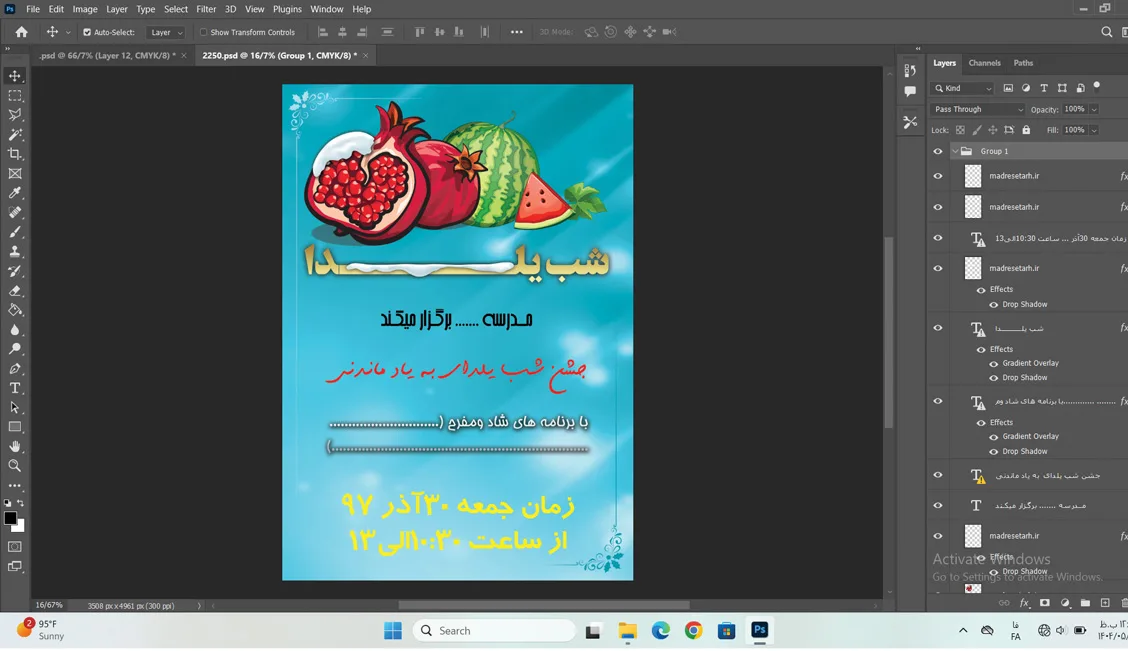Select the Dodge tool
Viewport: 1128px width, 651px height.
[x=14, y=349]
